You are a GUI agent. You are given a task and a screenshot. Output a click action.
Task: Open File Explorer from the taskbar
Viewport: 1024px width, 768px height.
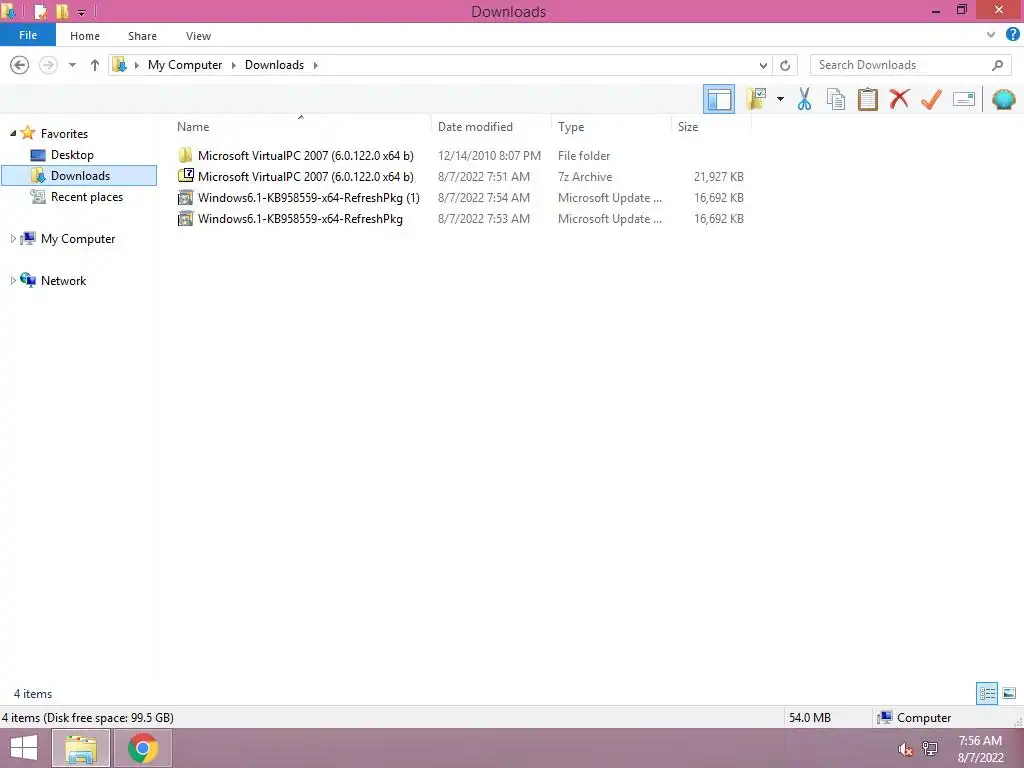80,748
